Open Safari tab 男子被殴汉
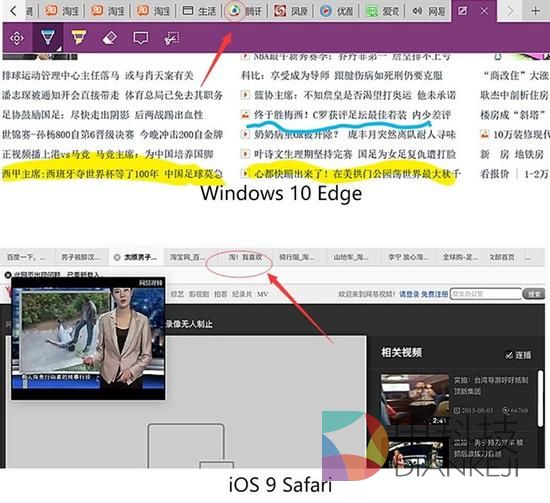This screenshot has width=550, height=503. pos(82,257)
